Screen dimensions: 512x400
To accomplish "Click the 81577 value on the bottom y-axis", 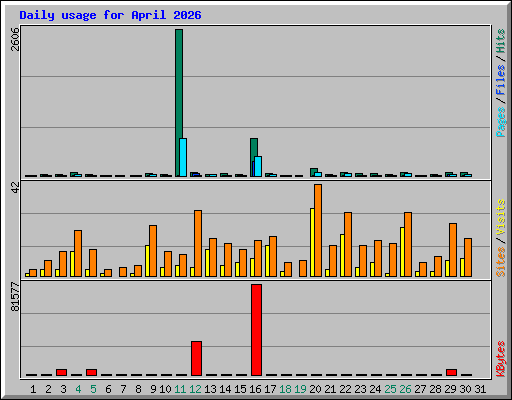I will 15,297.
